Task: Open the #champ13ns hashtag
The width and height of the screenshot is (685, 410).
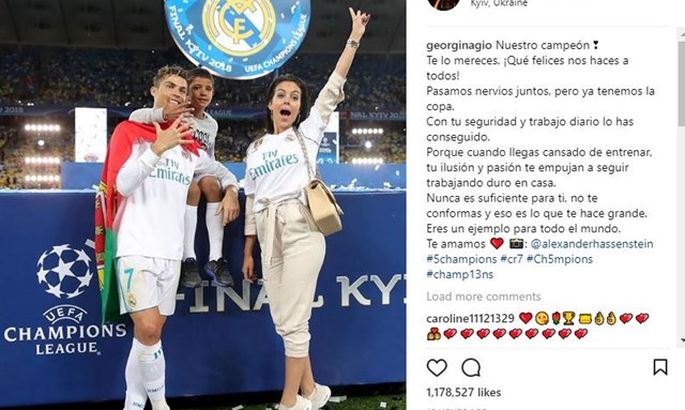Action: pos(460,274)
